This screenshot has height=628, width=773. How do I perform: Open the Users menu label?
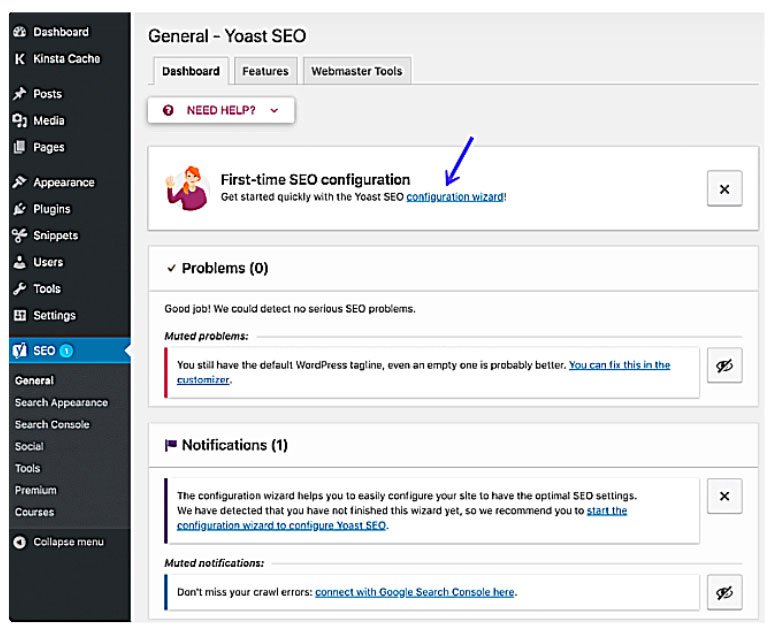48,262
